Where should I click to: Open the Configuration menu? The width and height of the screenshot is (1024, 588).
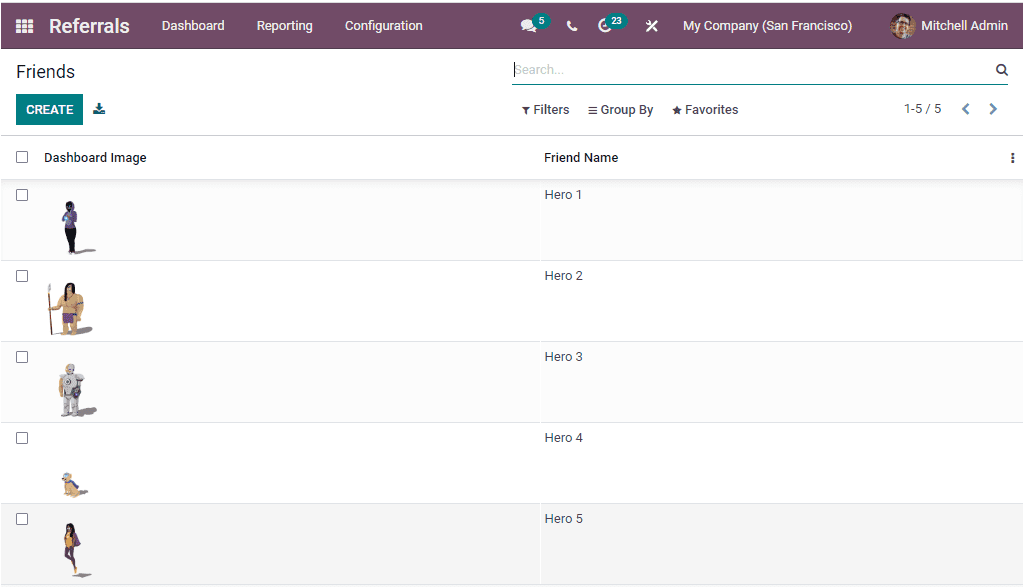click(x=383, y=25)
